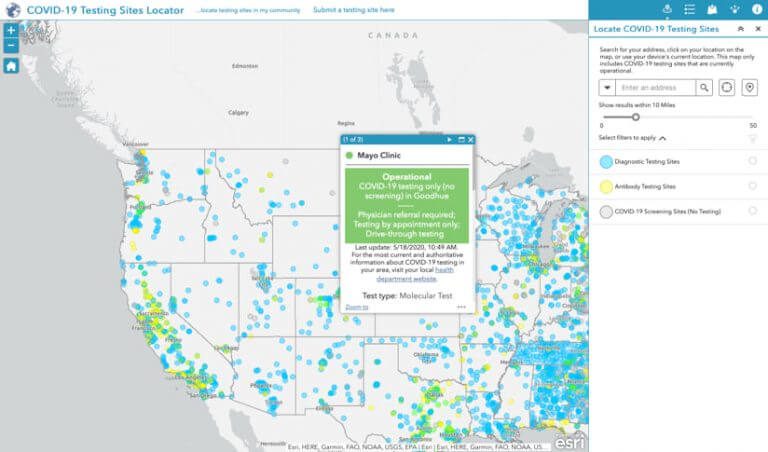Click Edmonton label on the map

tap(245, 66)
